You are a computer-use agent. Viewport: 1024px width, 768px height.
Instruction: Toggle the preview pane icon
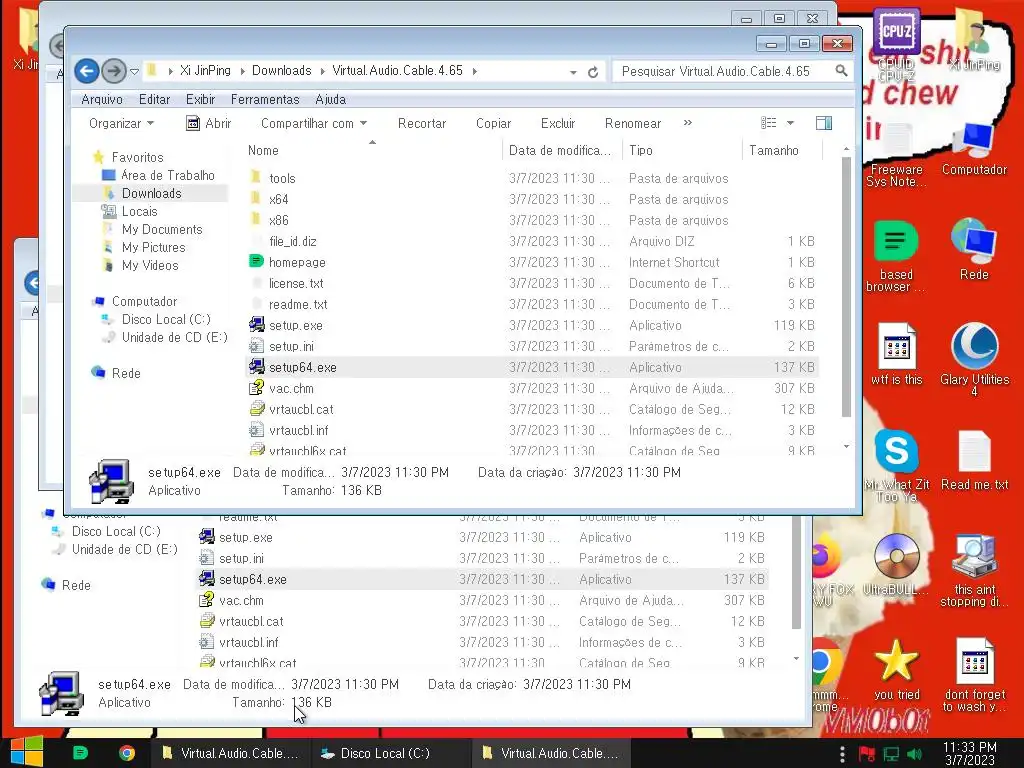pyautogui.click(x=824, y=123)
